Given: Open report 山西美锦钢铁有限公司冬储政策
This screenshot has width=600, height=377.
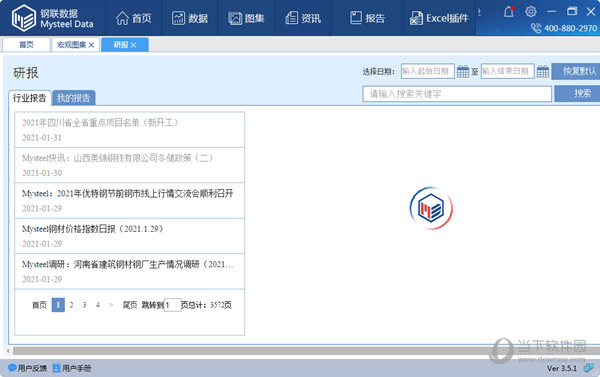Looking at the screenshot, I should 129,165.
